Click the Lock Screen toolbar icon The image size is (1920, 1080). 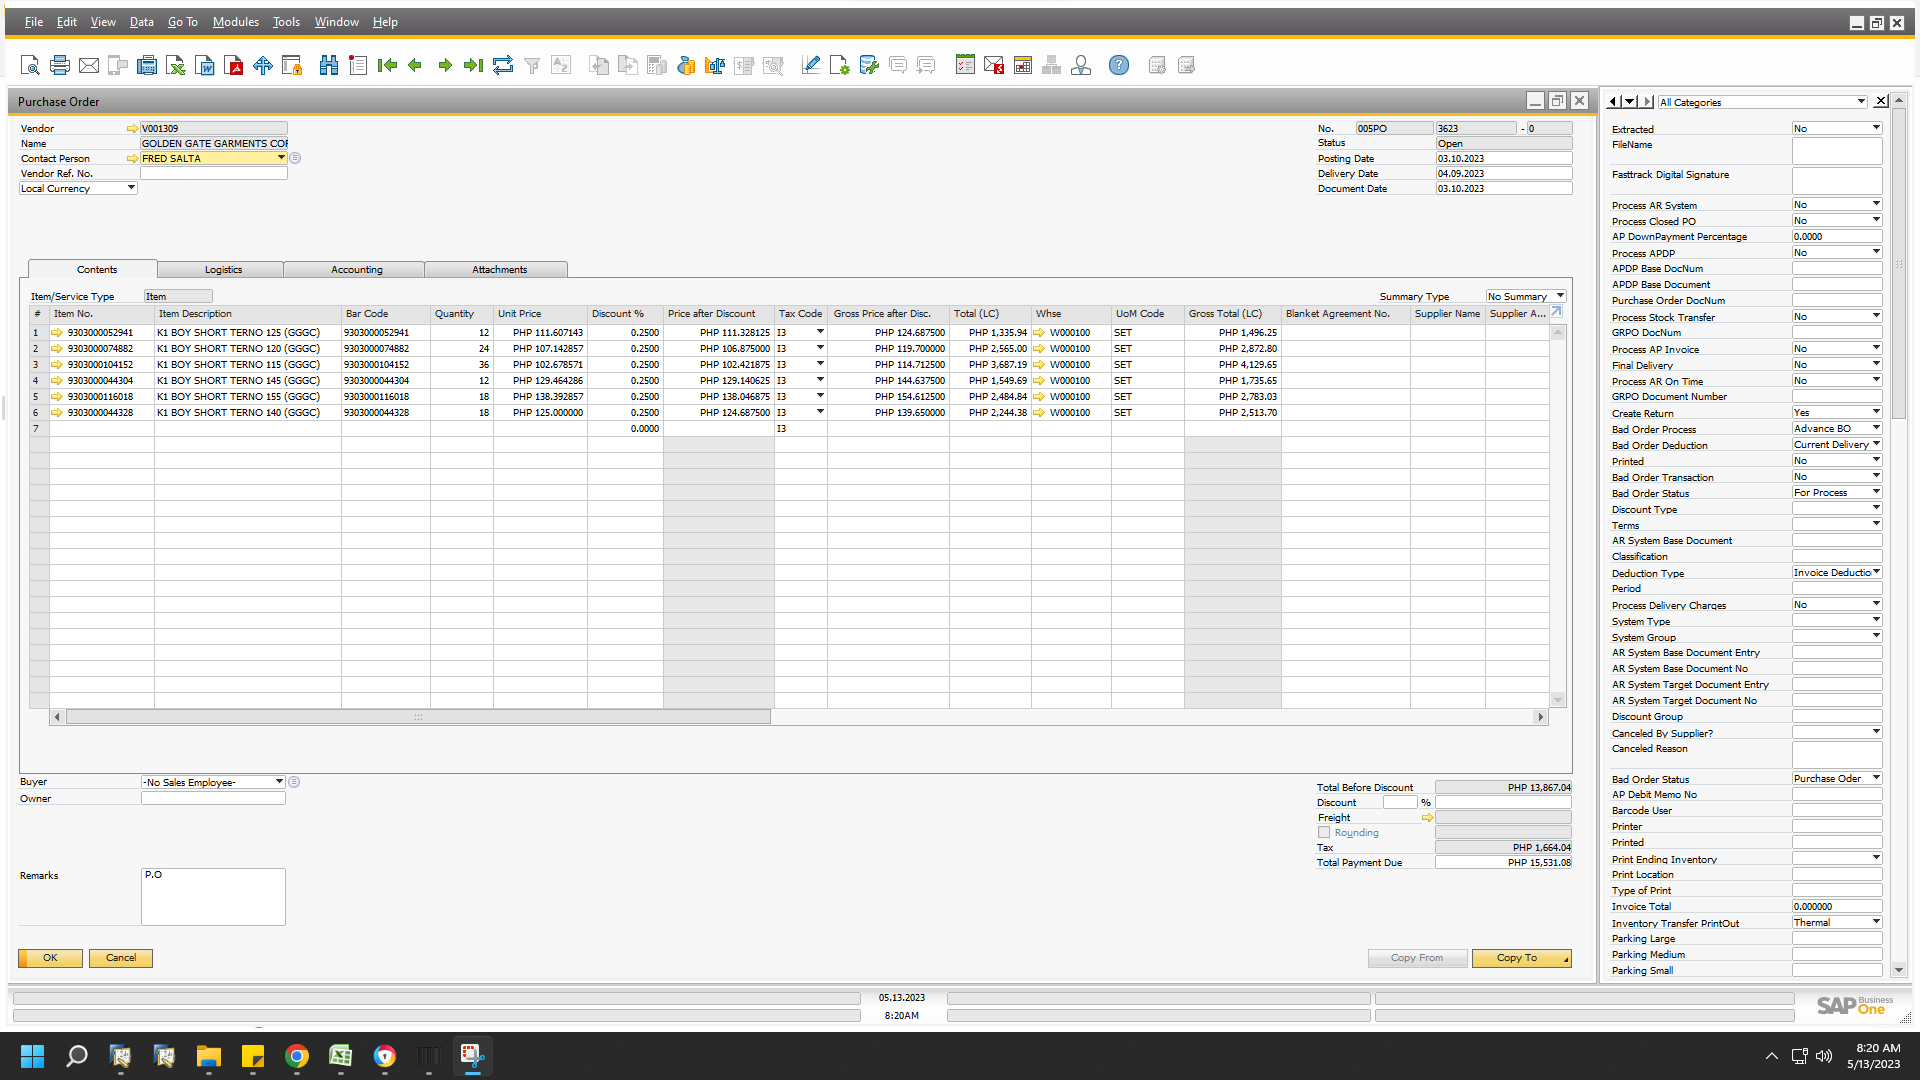pos(292,65)
